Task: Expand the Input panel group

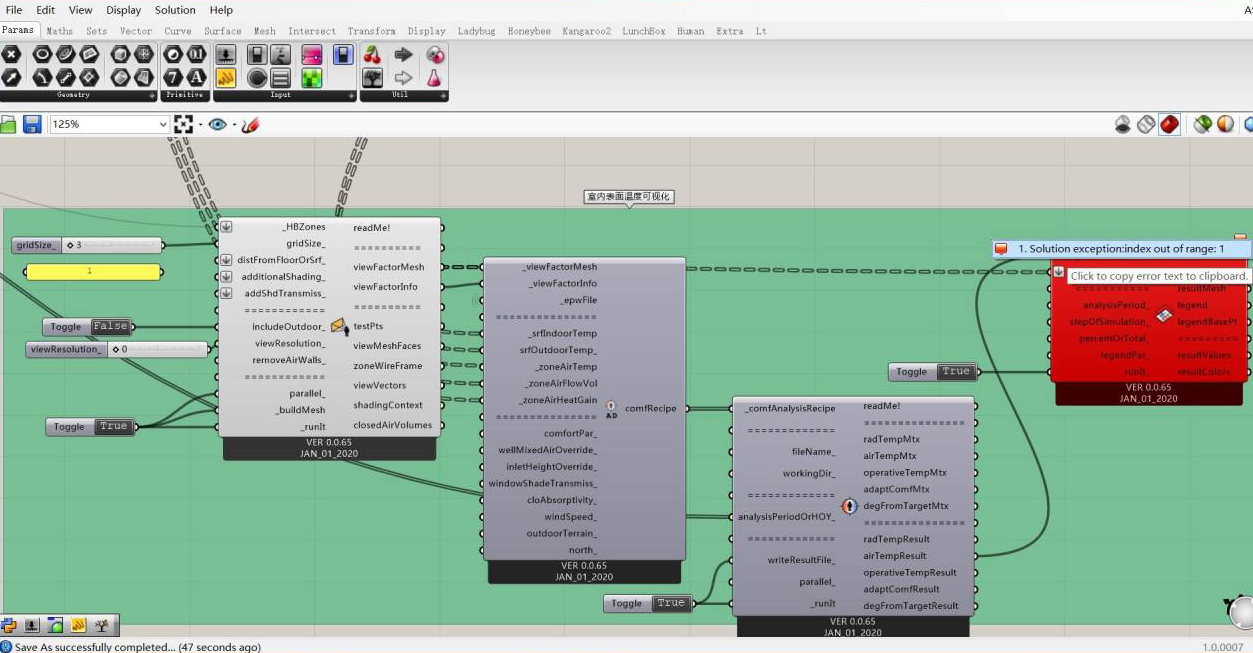Action: pyautogui.click(x=349, y=95)
